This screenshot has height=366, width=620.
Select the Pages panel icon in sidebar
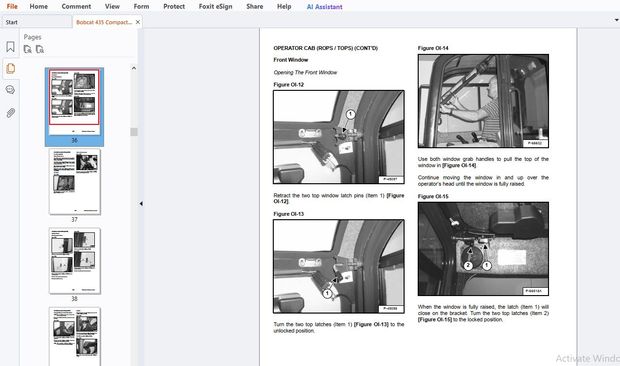coord(11,68)
